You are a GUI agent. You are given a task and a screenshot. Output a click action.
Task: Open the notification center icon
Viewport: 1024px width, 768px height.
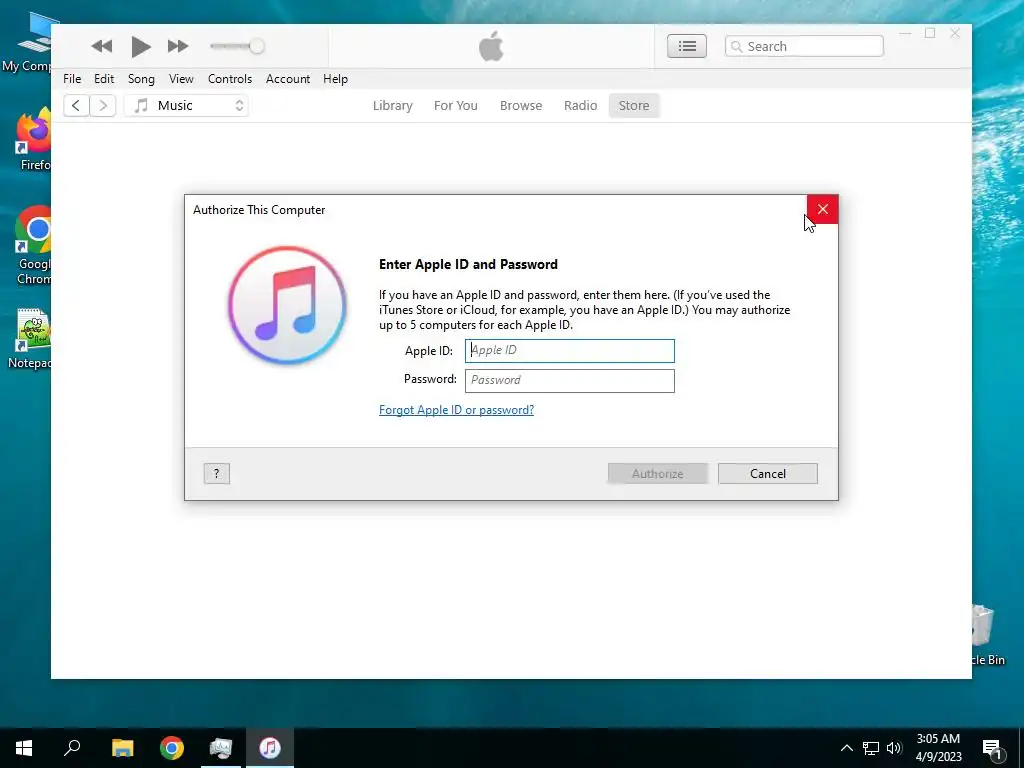[x=991, y=749]
